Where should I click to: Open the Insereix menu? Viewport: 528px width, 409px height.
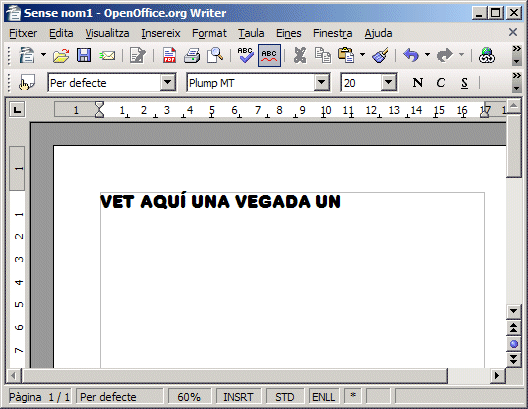pos(161,33)
